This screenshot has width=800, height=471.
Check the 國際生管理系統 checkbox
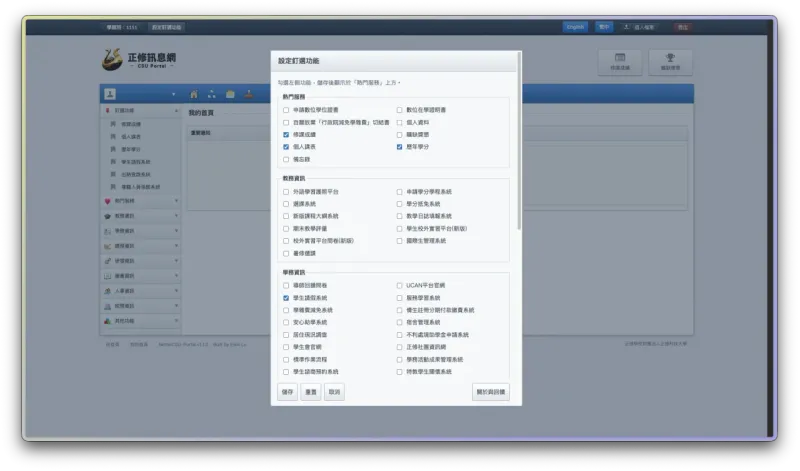(x=399, y=241)
